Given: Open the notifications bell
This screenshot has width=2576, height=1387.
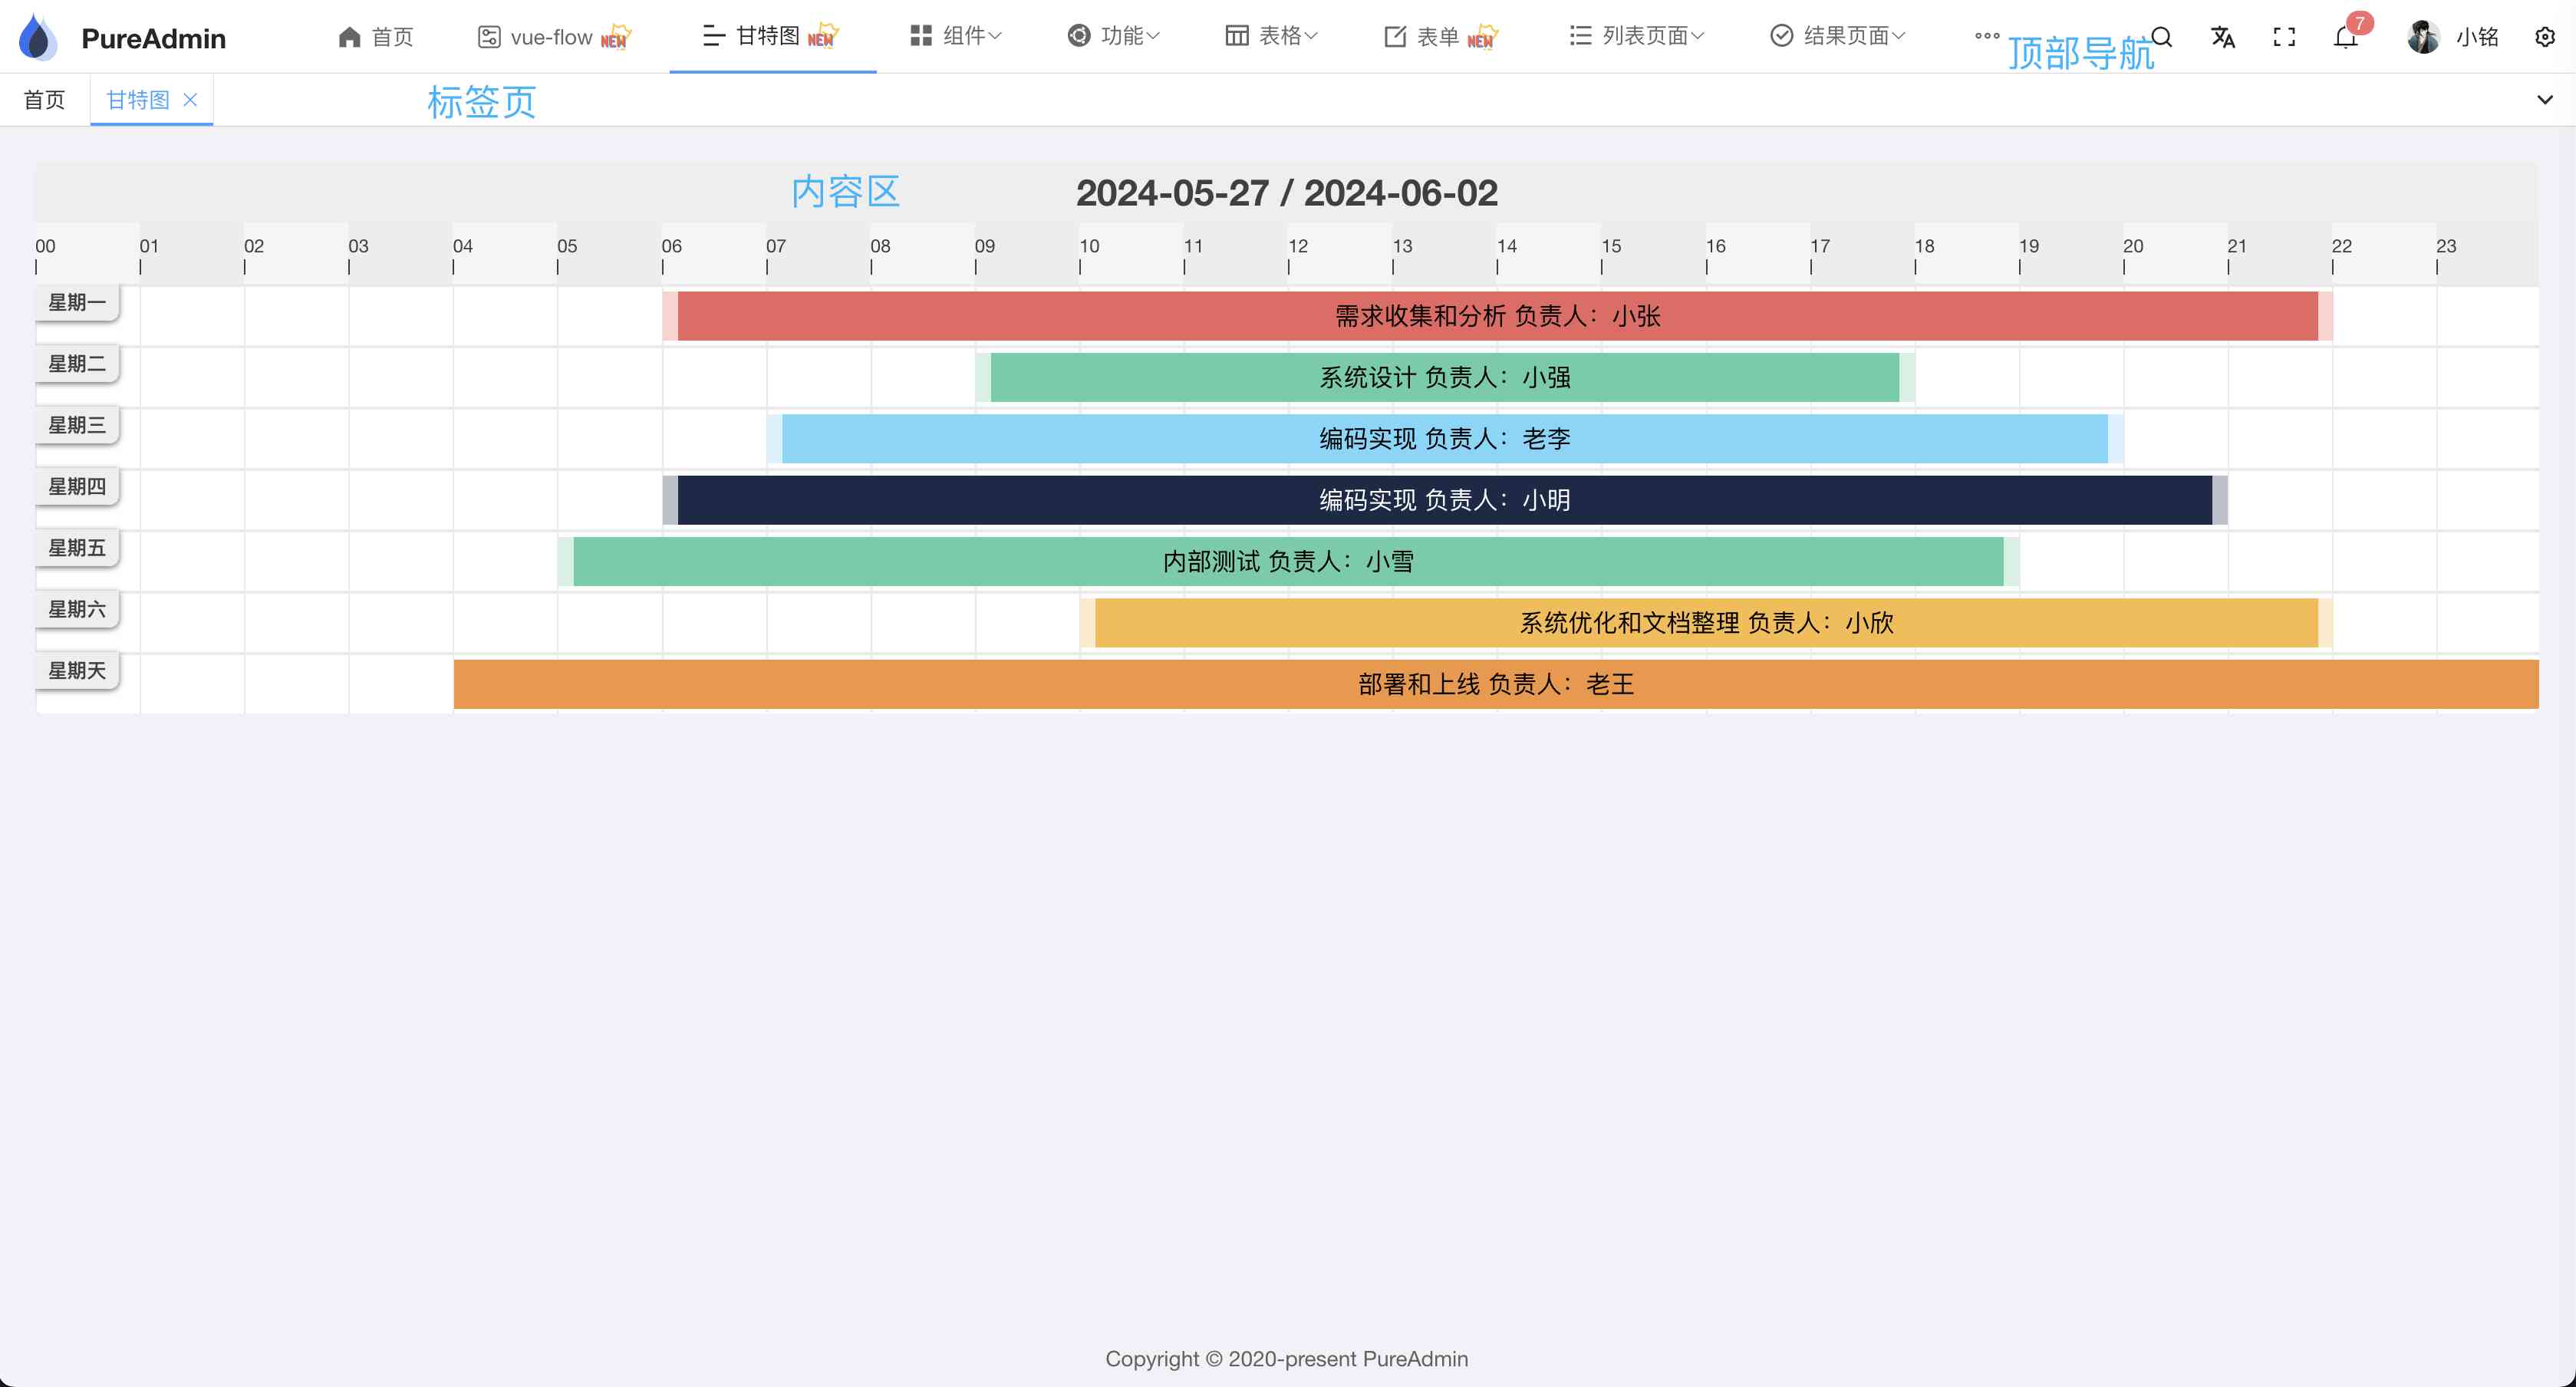Looking at the screenshot, I should tap(2345, 37).
